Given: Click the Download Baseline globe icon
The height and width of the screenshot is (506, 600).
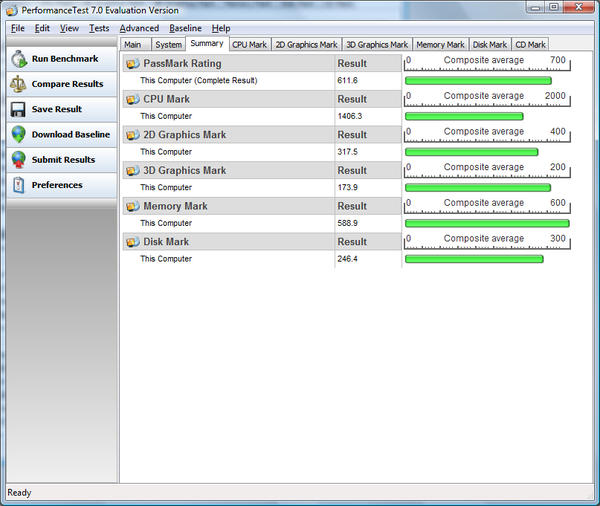Looking at the screenshot, I should tap(18, 134).
